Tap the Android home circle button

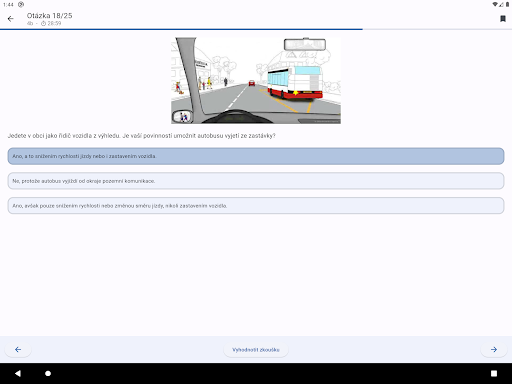click(48, 373)
